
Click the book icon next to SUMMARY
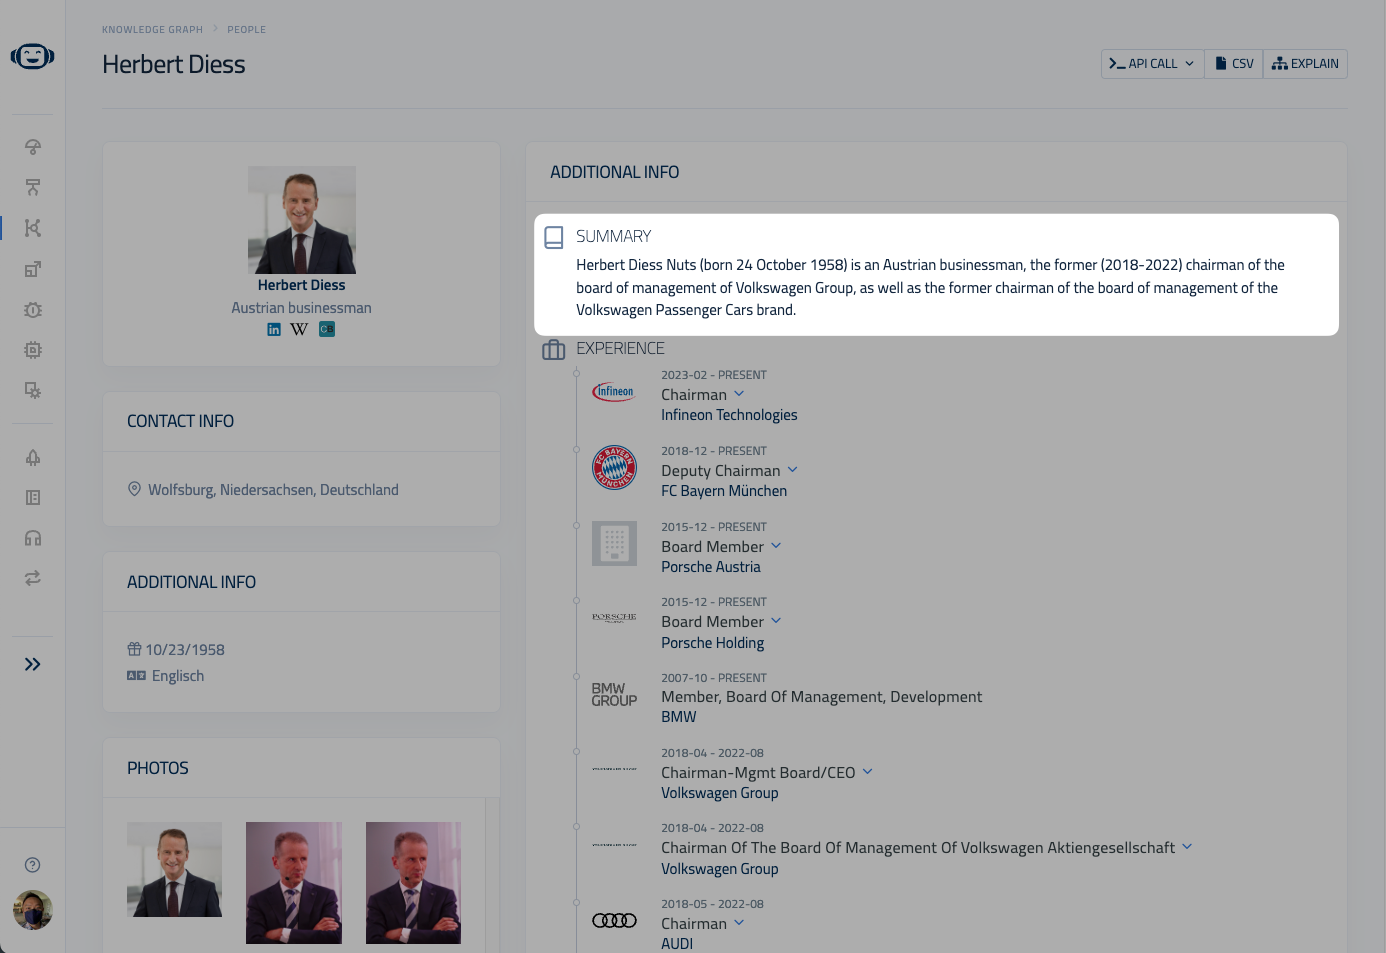pyautogui.click(x=553, y=236)
